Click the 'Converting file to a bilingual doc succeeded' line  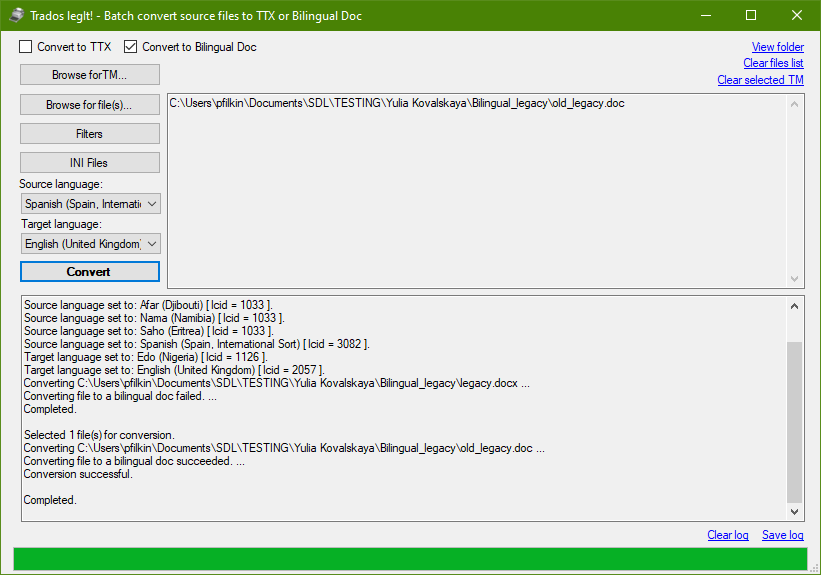[134, 461]
